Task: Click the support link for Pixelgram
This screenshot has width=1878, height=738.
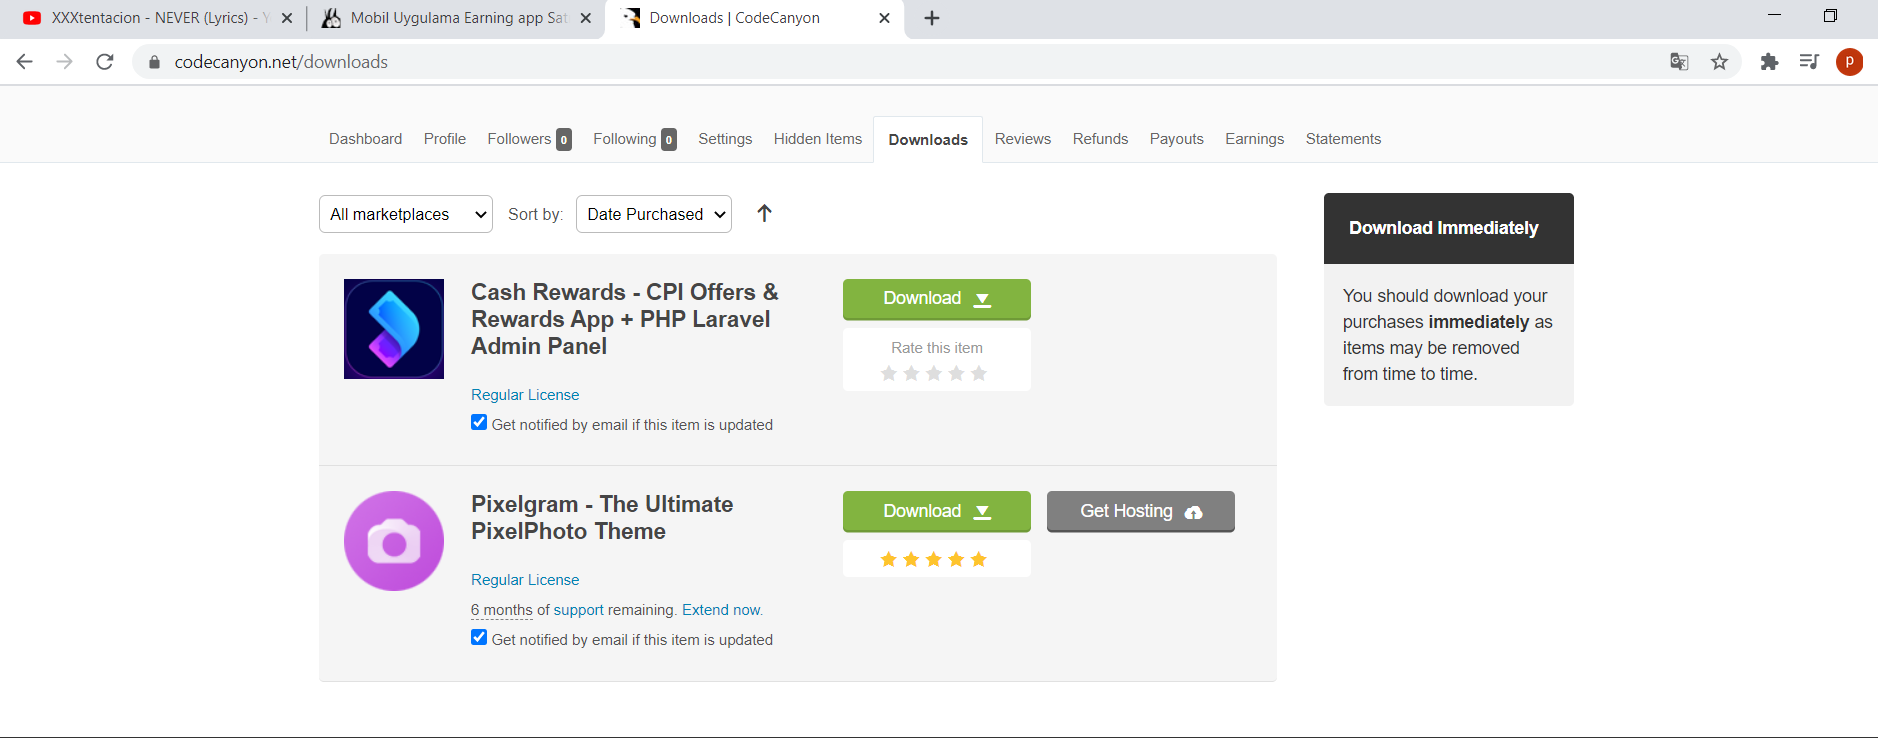Action: (x=579, y=610)
